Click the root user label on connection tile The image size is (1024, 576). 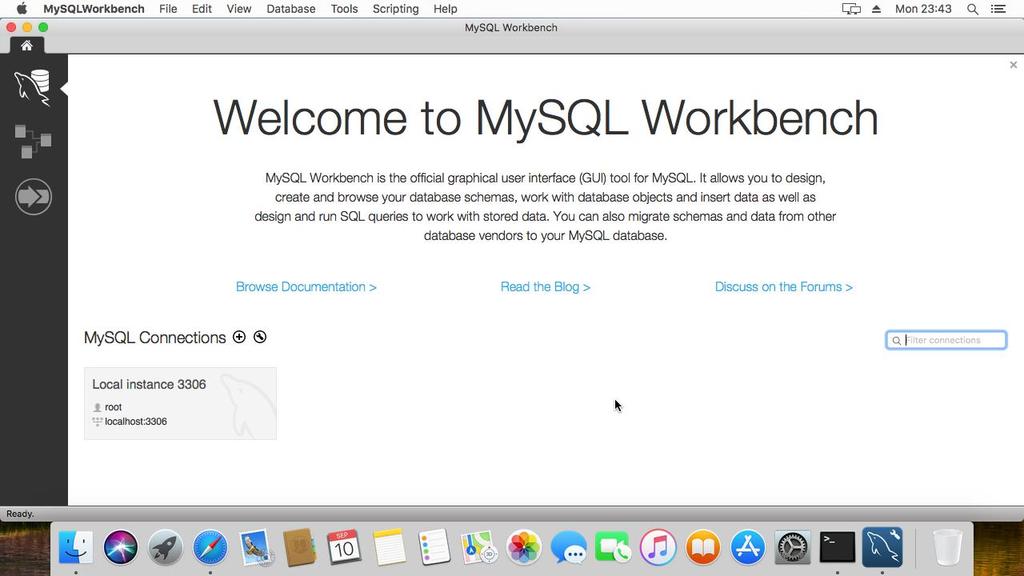113,407
